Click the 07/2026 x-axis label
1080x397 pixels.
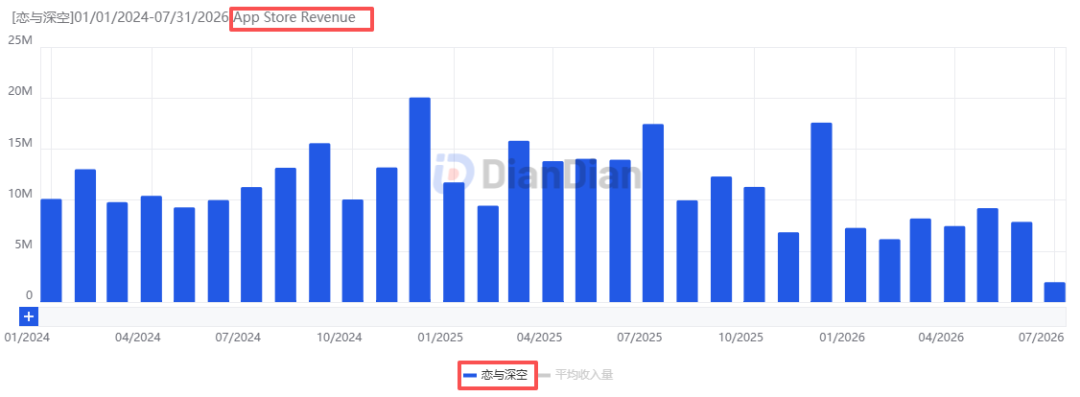click(1041, 338)
